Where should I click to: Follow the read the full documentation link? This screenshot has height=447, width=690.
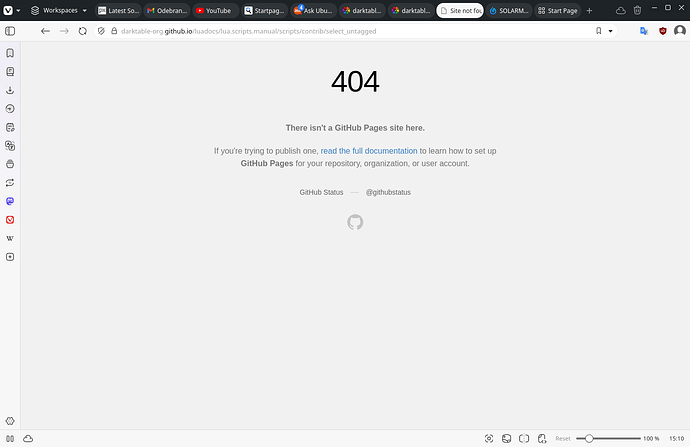pyautogui.click(x=369, y=151)
